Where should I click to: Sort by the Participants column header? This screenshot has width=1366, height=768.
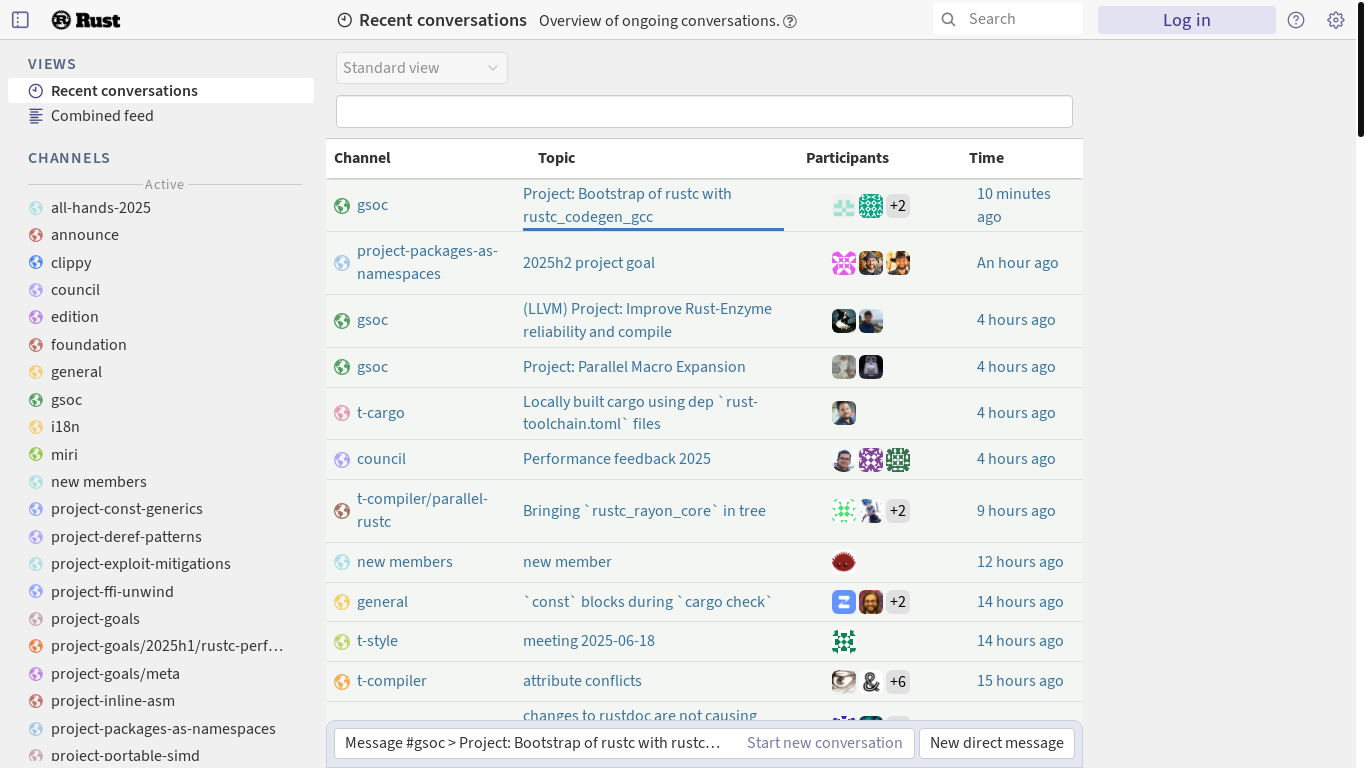tap(847, 158)
